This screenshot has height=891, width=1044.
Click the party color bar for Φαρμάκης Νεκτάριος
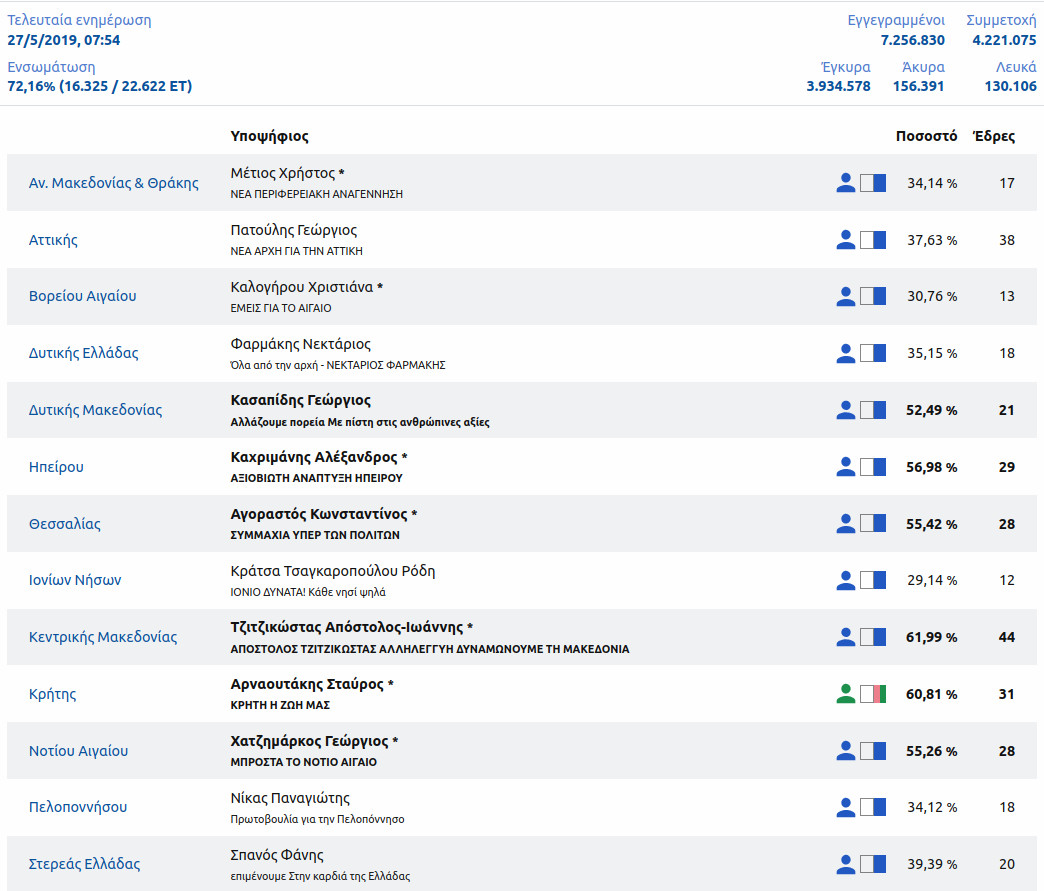(x=873, y=353)
